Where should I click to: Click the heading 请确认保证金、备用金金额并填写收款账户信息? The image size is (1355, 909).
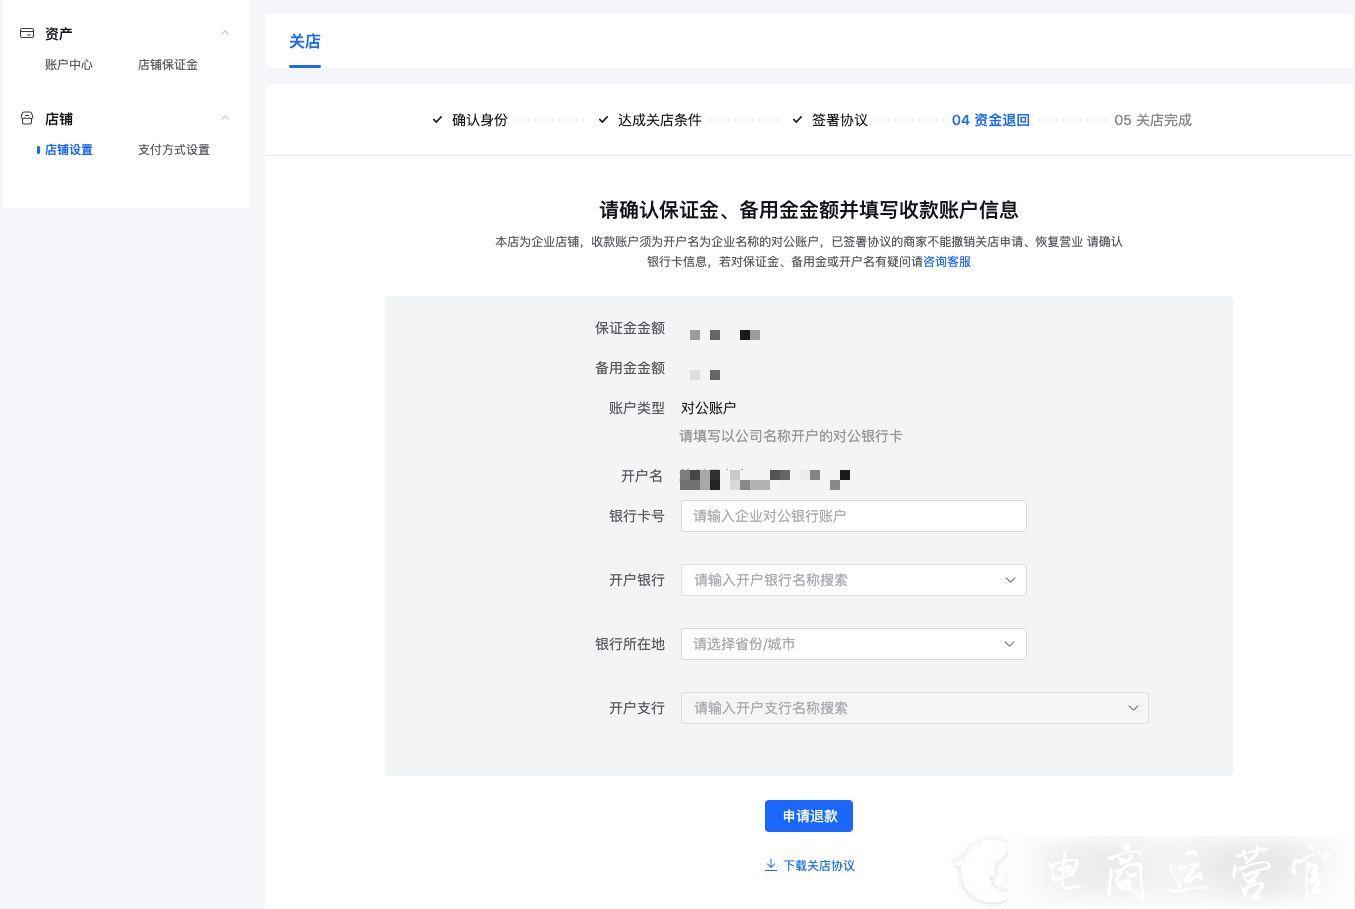(x=809, y=210)
